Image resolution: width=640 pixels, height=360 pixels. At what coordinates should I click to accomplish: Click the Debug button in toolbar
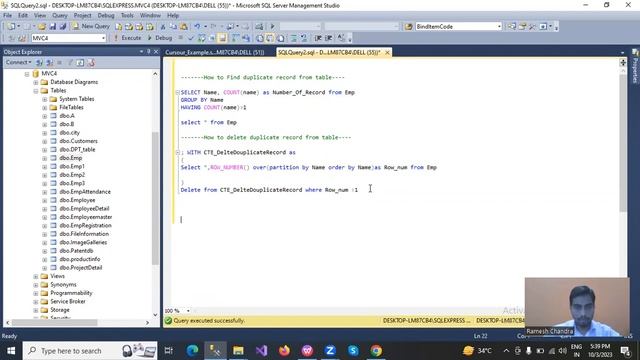click(x=159, y=38)
